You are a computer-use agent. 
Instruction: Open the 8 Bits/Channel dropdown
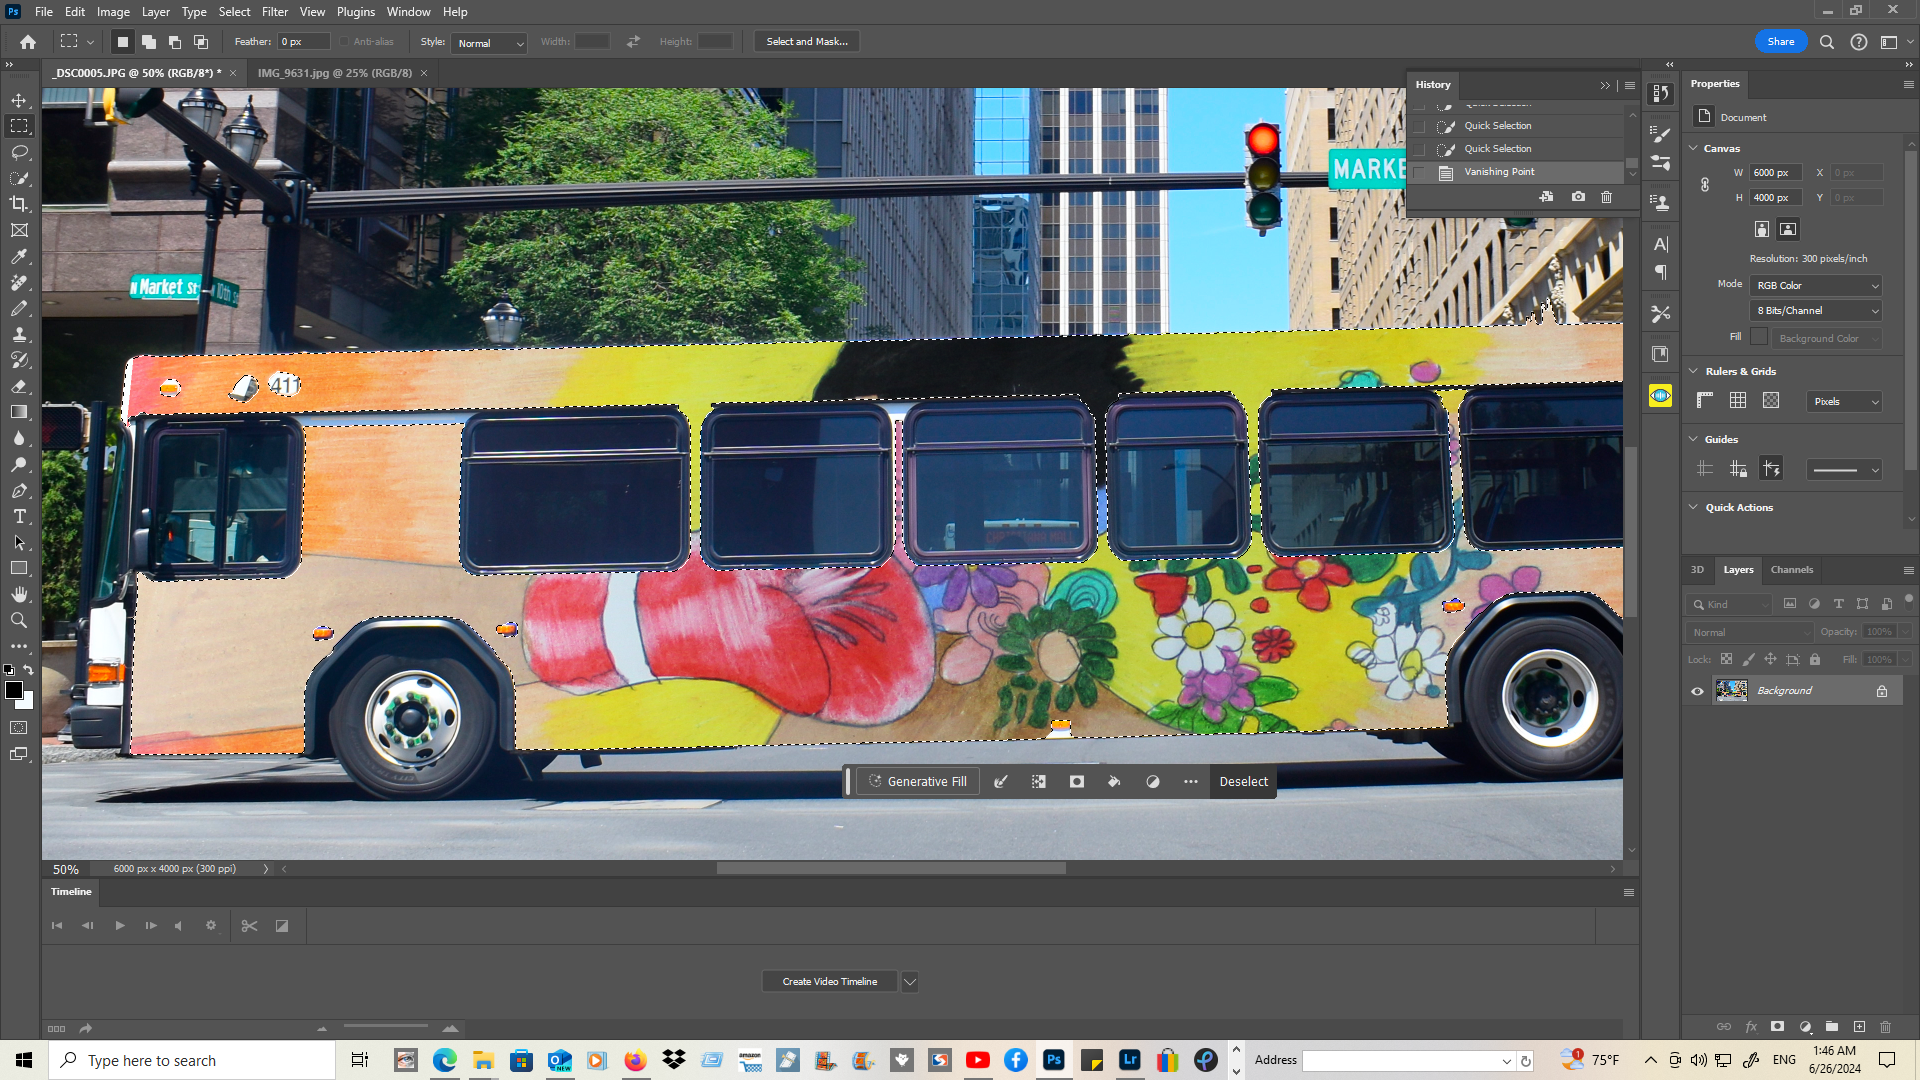(1816, 311)
